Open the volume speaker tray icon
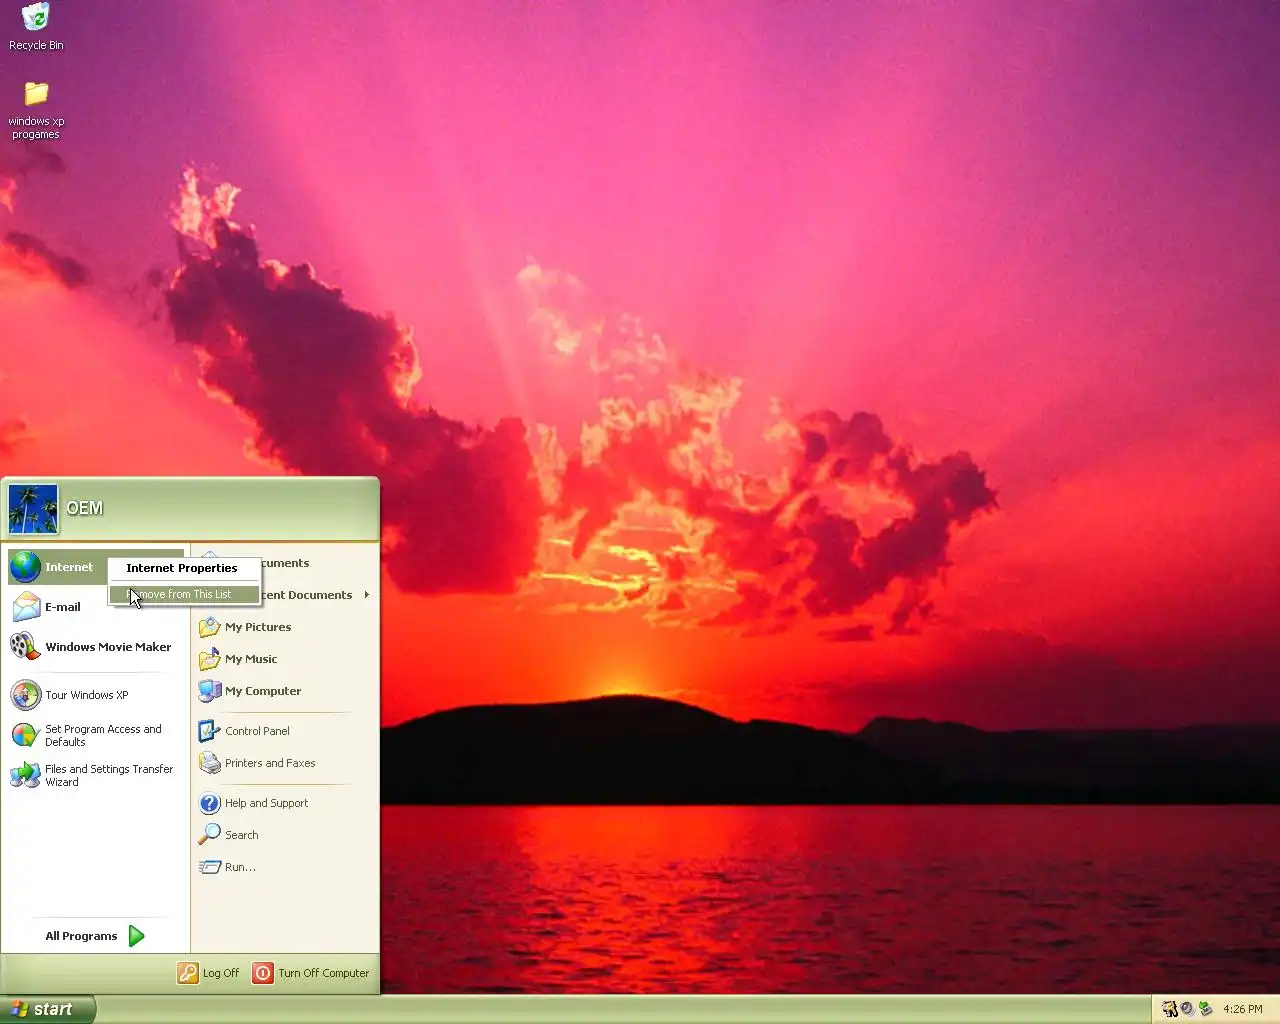The height and width of the screenshot is (1024, 1280). click(1187, 1009)
